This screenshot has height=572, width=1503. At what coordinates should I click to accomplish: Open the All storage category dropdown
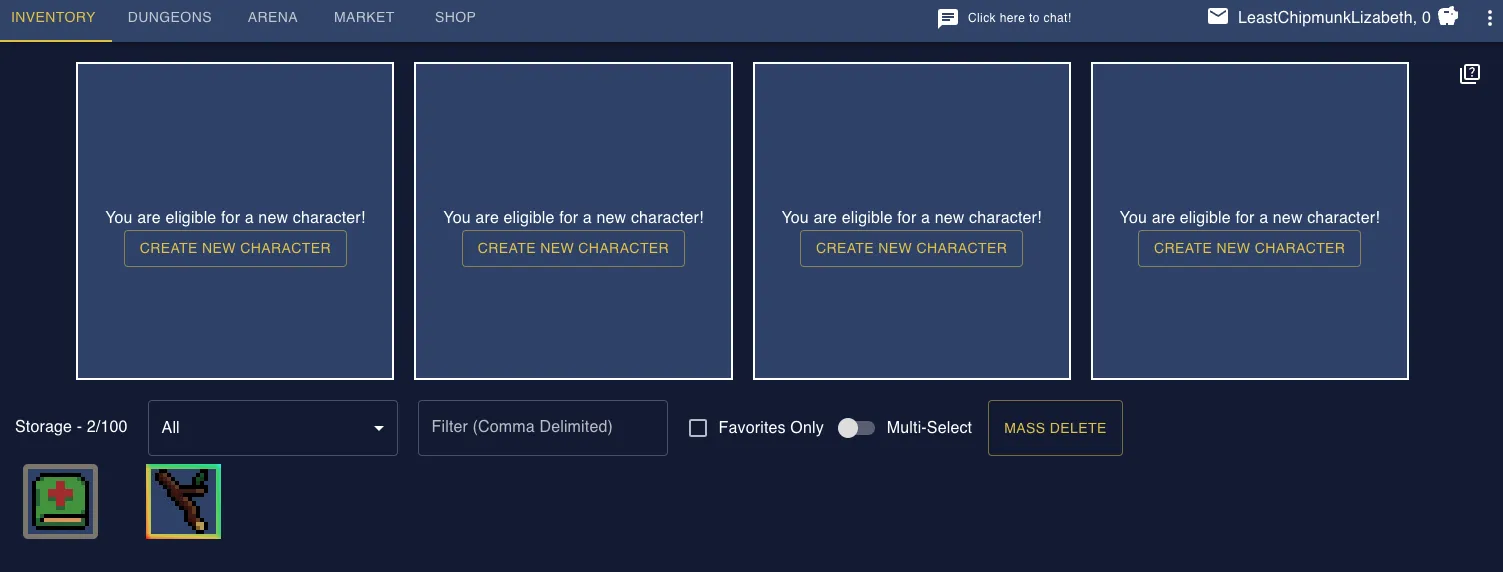273,428
